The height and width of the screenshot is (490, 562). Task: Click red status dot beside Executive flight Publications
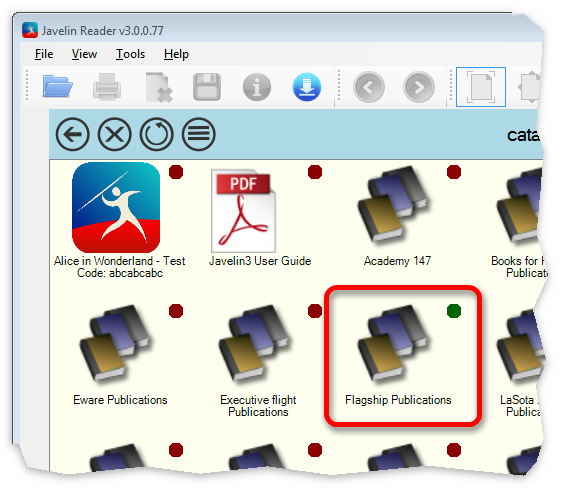point(315,311)
